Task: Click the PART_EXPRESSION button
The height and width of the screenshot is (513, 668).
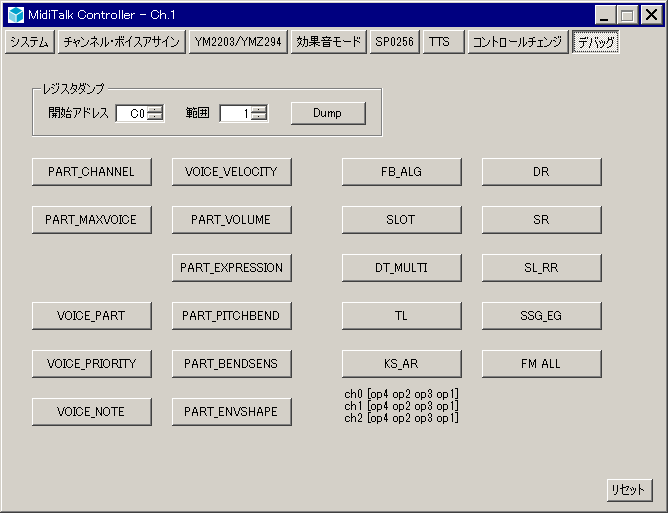Action: click(232, 268)
